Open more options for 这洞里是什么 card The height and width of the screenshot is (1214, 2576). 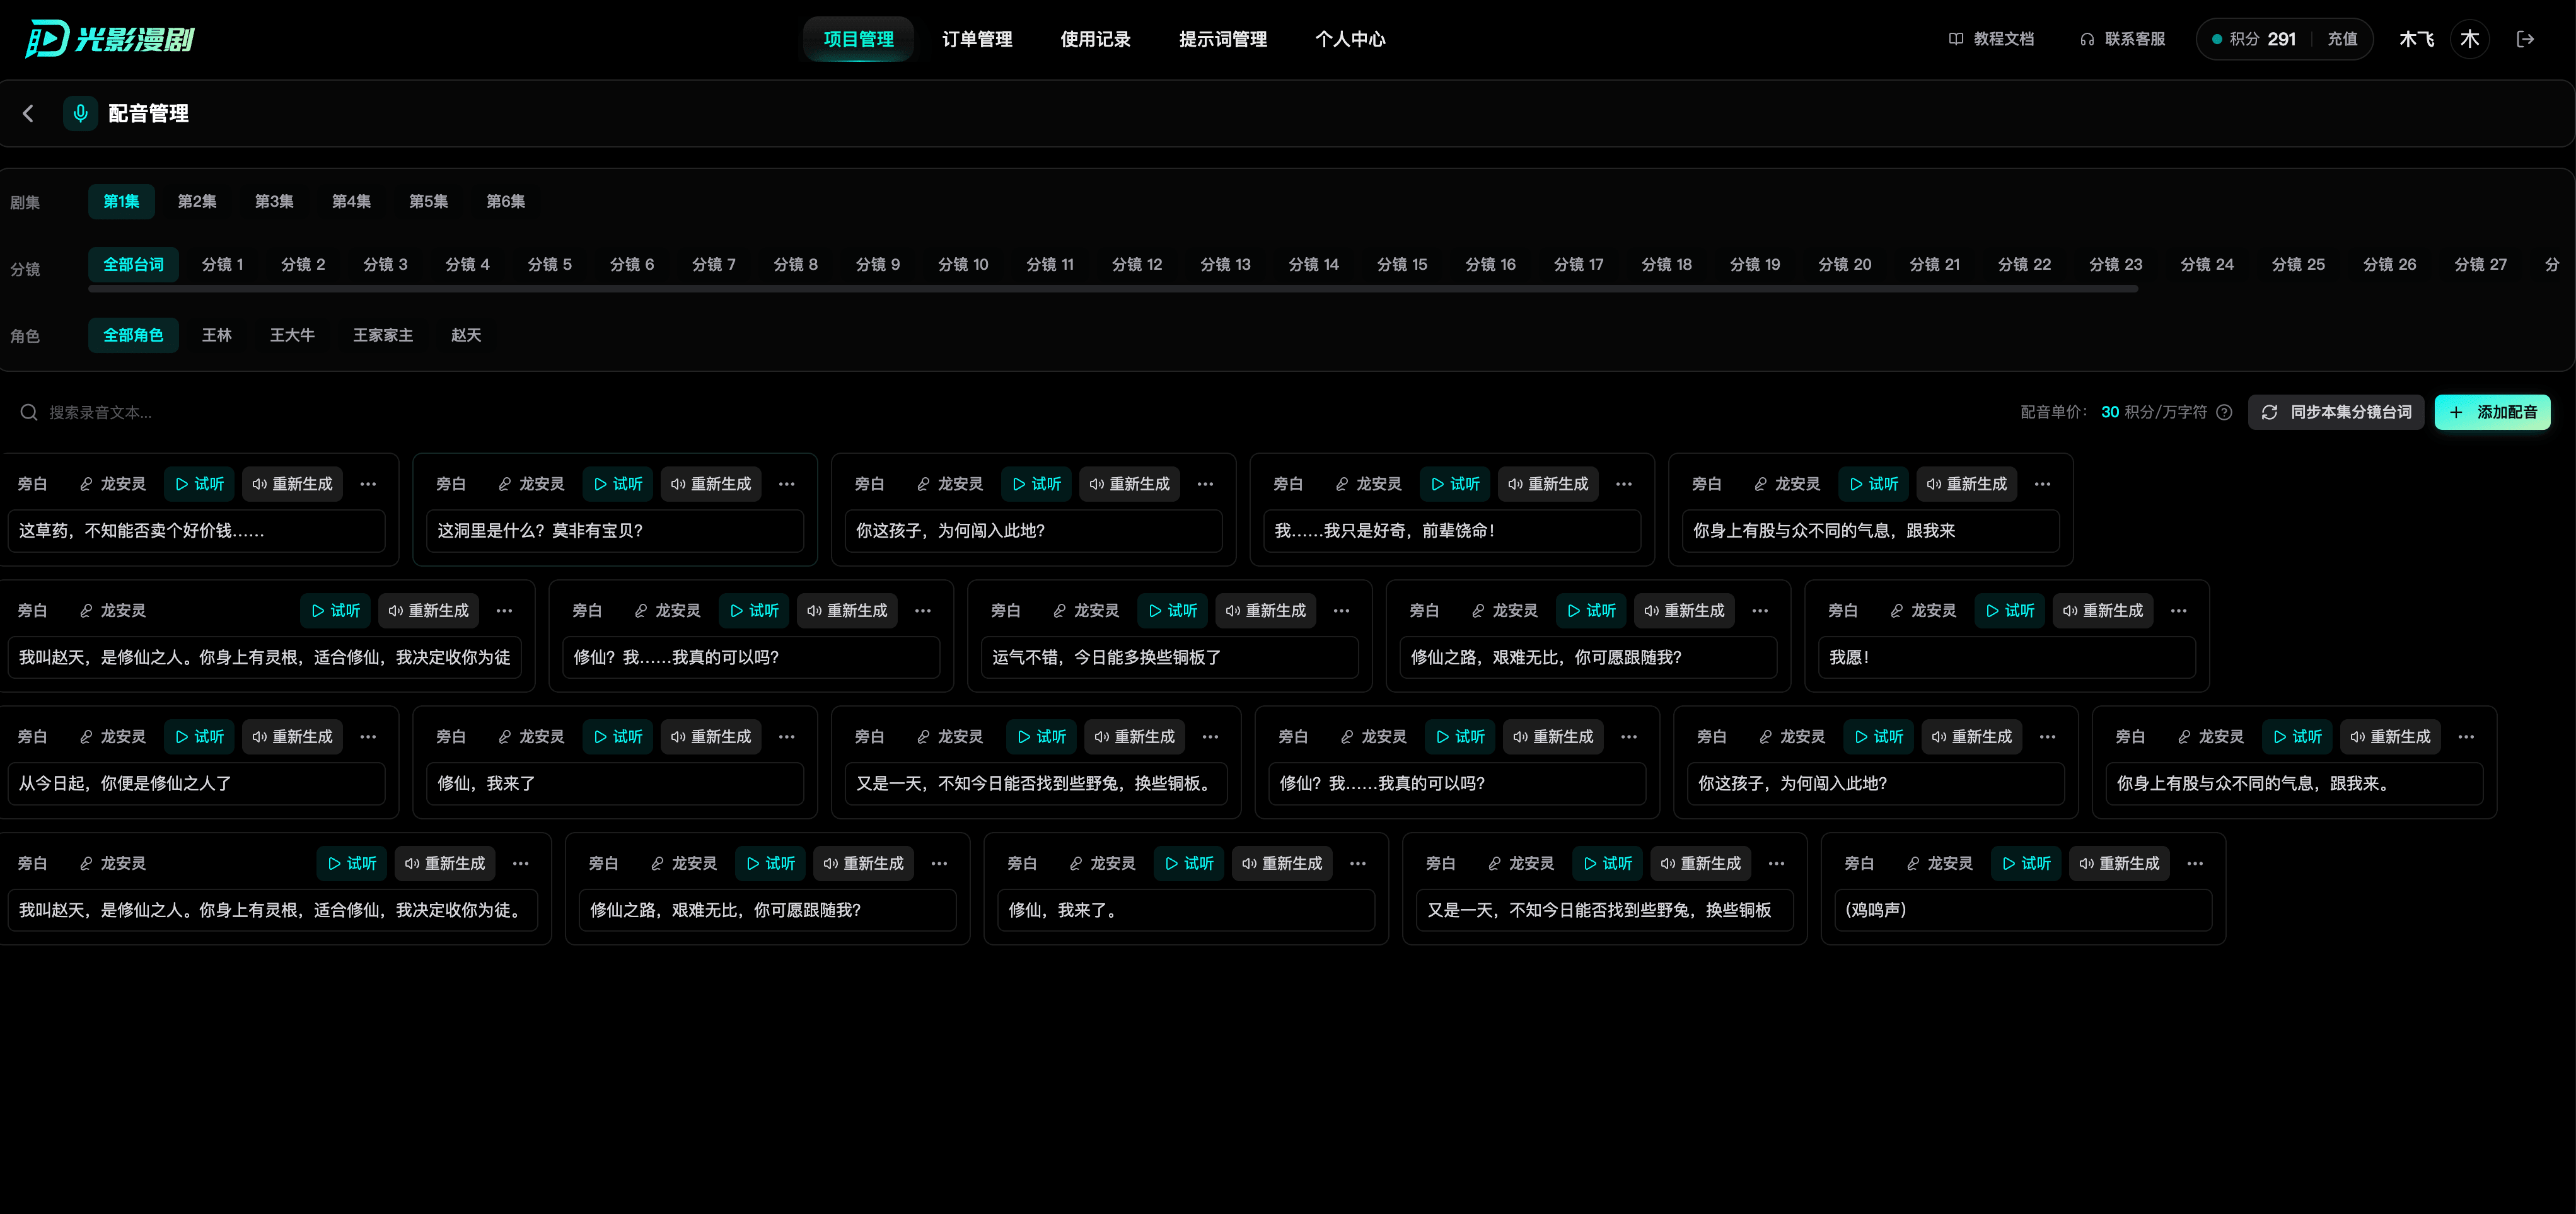click(787, 484)
